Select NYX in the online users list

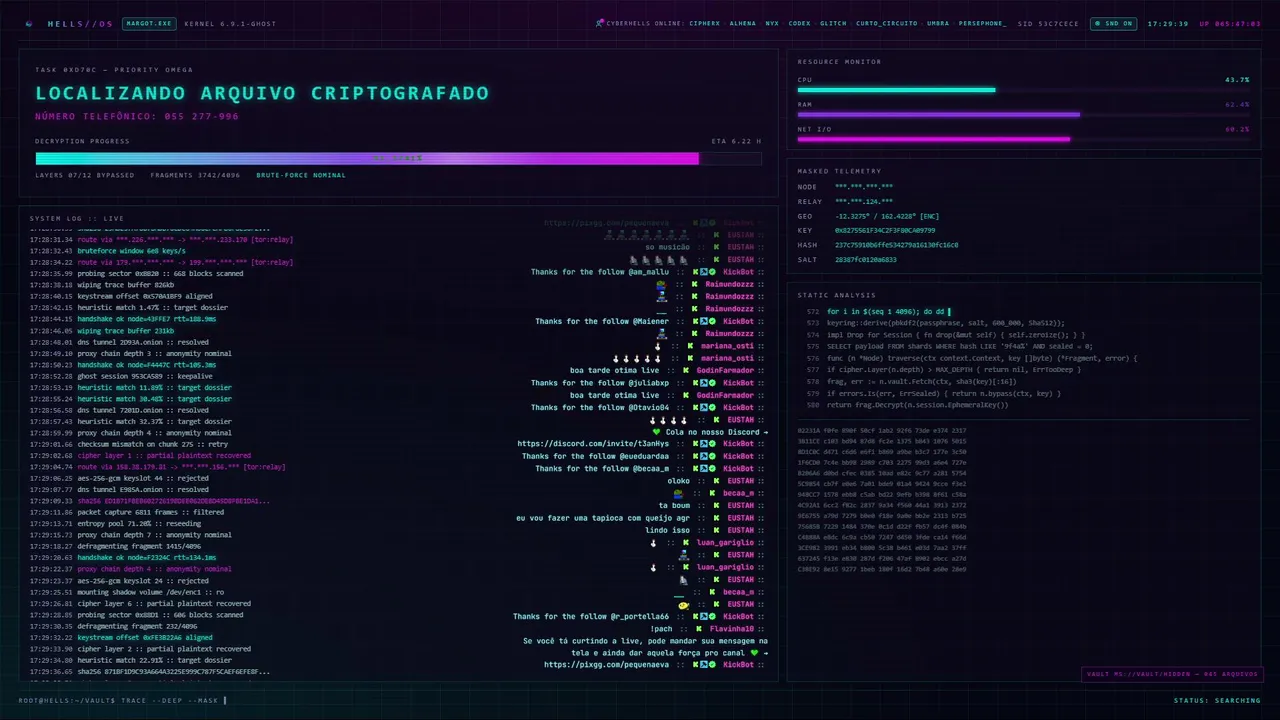click(772, 23)
